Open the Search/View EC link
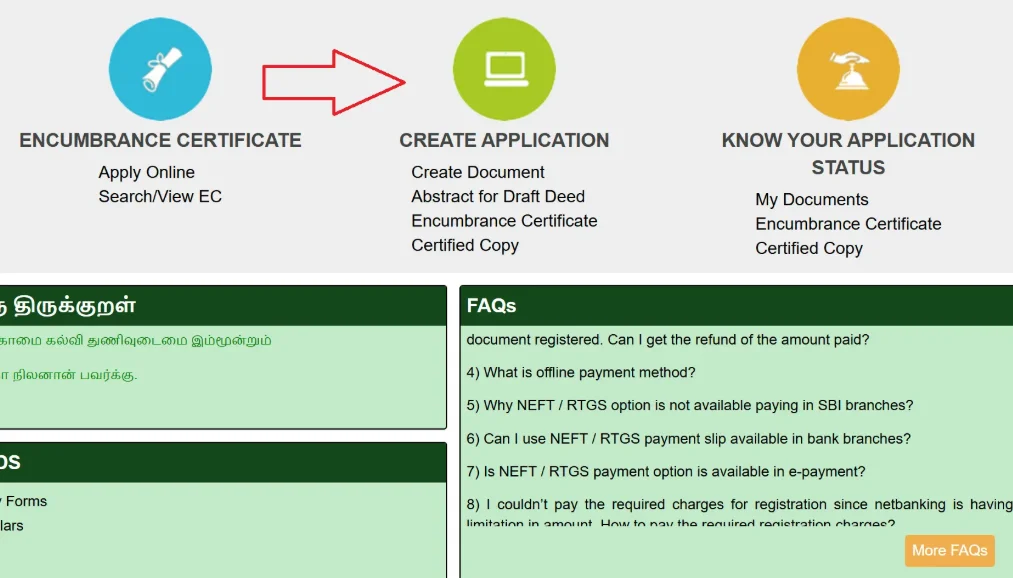The width and height of the screenshot is (1013, 578). [x=160, y=196]
